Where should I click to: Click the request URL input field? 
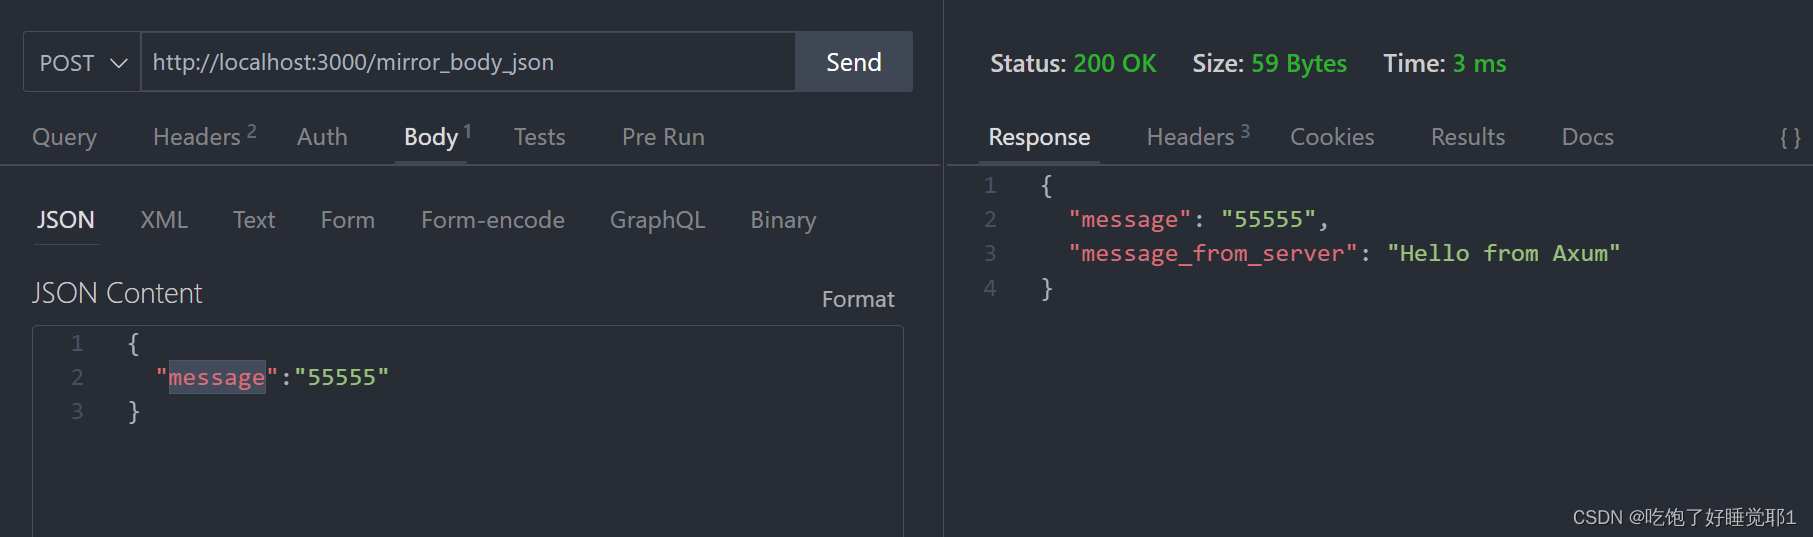[x=468, y=62]
